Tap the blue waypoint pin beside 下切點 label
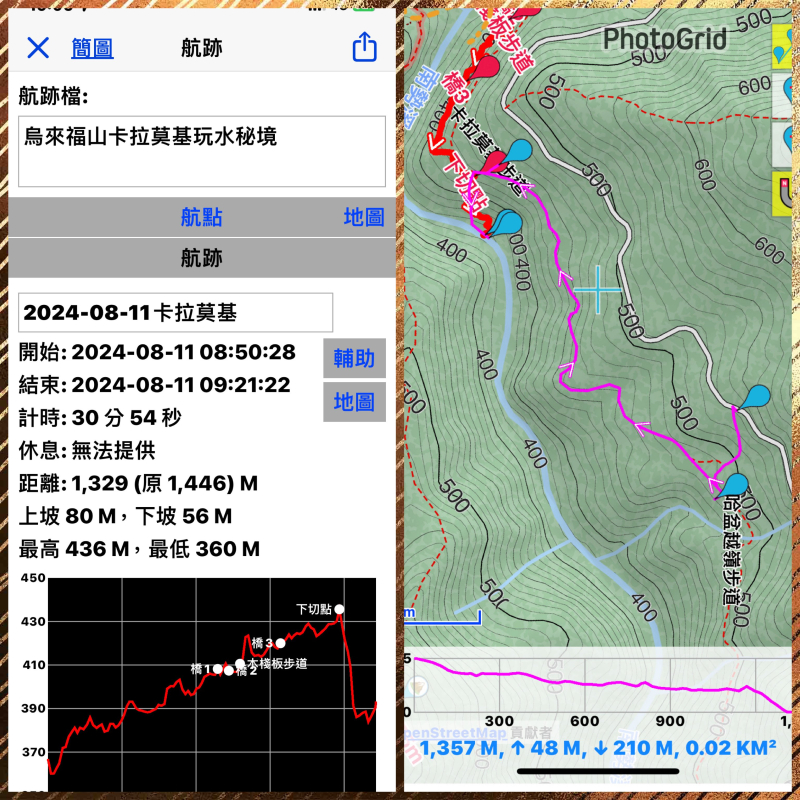 [x=508, y=222]
